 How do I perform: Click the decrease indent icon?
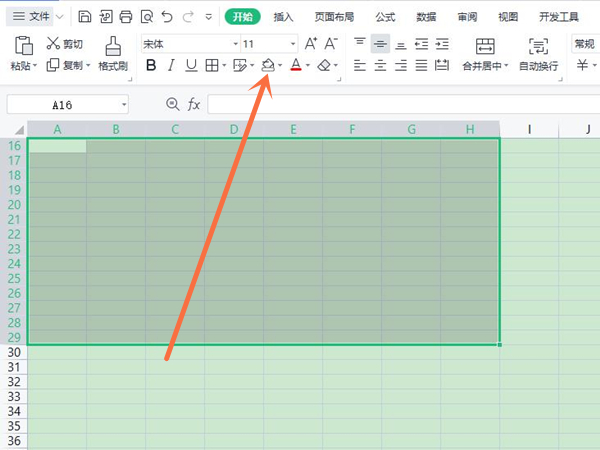click(421, 44)
